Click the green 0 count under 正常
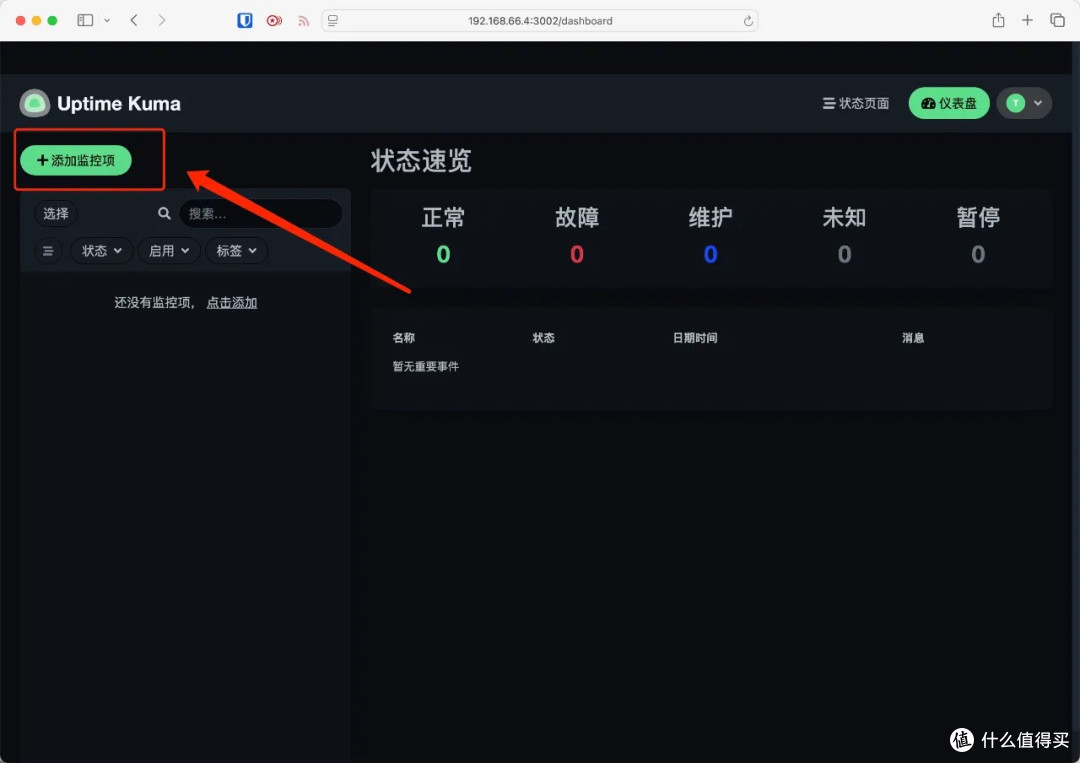The width and height of the screenshot is (1080, 763). click(444, 255)
